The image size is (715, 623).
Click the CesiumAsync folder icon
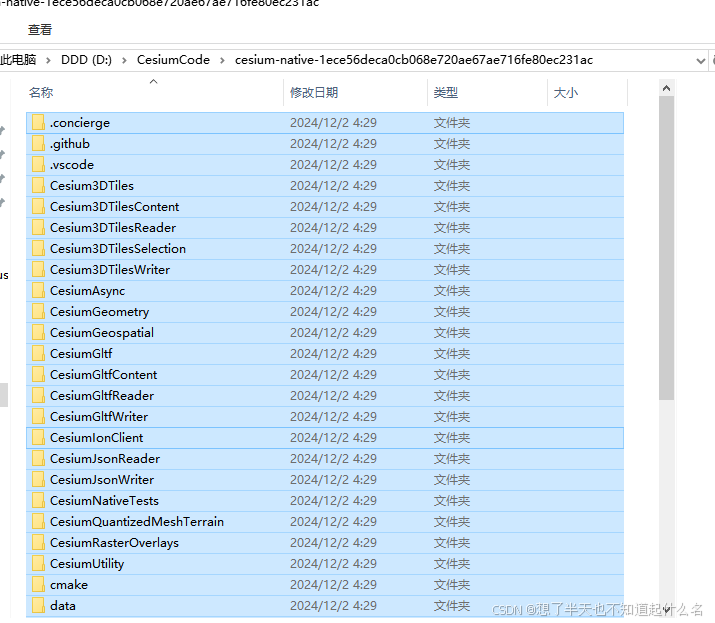pyautogui.click(x=38, y=291)
